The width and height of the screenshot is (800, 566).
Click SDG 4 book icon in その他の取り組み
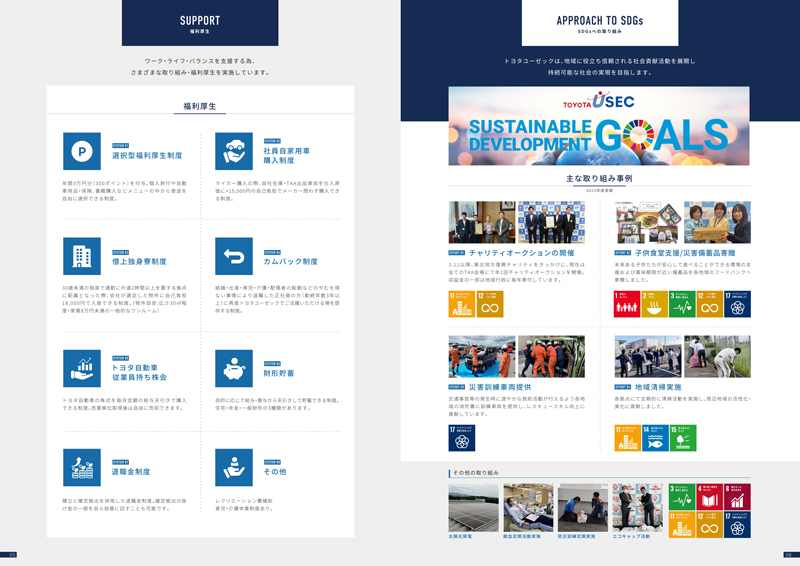(710, 497)
